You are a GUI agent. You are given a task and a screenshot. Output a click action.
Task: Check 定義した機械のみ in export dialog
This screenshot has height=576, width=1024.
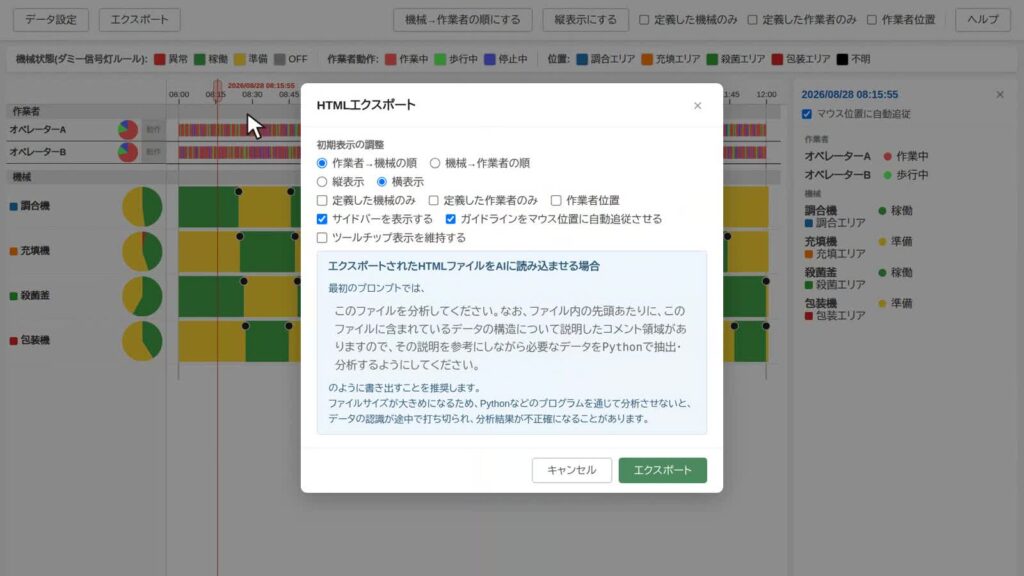(x=322, y=200)
